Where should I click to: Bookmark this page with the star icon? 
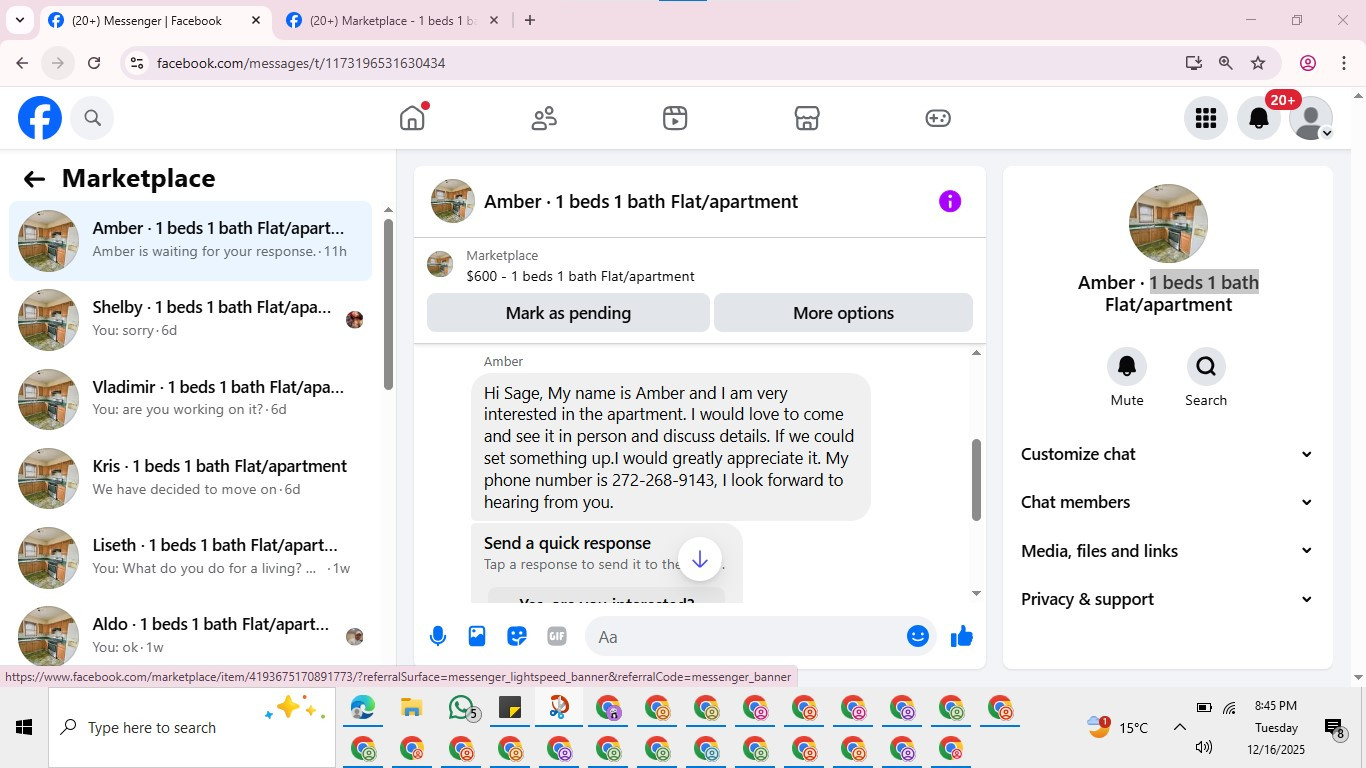(1258, 63)
